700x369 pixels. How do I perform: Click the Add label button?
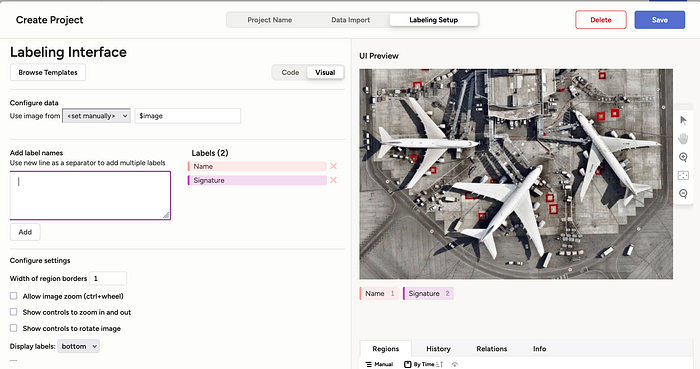[x=25, y=232]
